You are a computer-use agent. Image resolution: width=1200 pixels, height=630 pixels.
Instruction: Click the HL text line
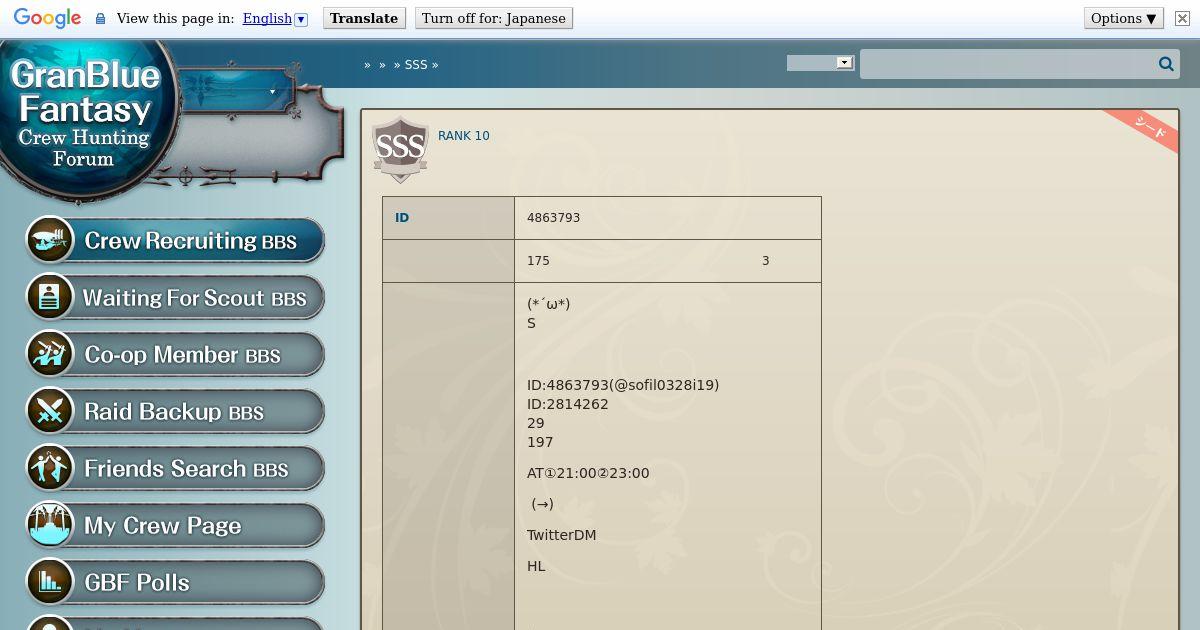tap(536, 566)
